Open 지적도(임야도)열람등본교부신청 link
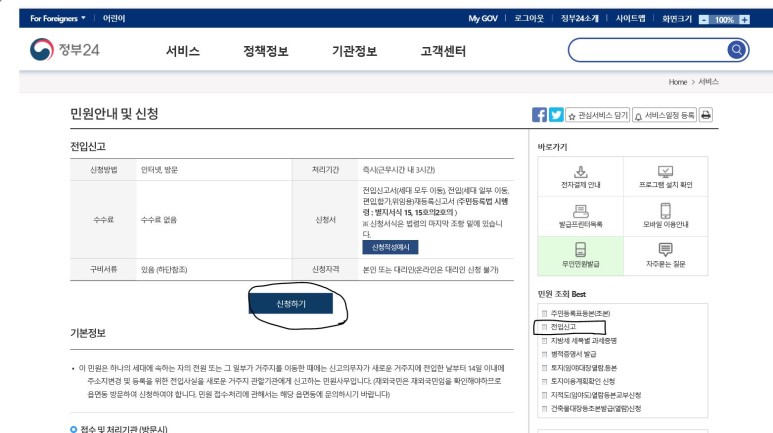Screen dimensions: 773x433 596,395
